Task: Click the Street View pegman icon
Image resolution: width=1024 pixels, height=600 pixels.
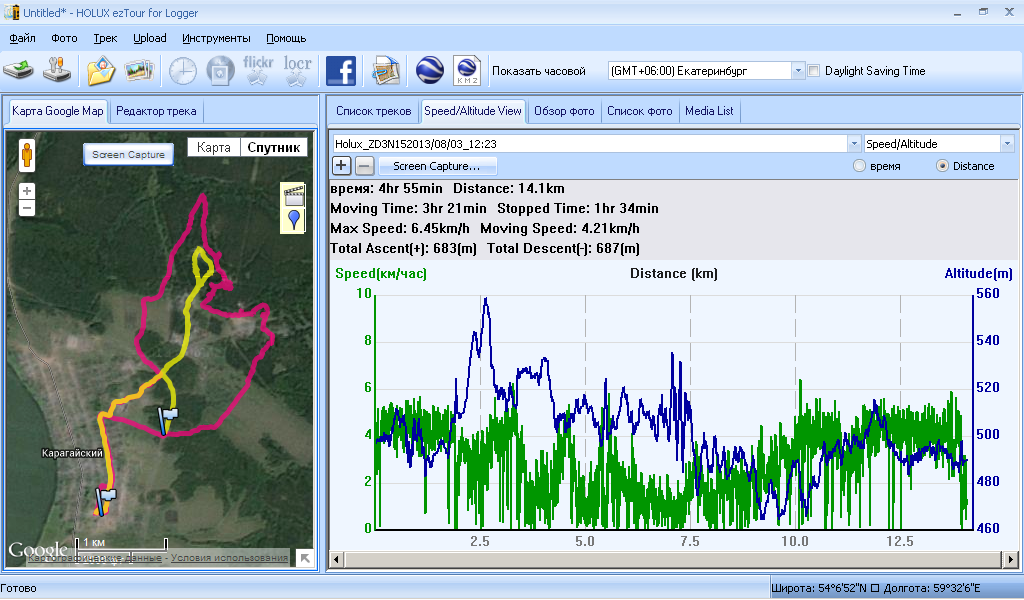Action: coord(27,155)
